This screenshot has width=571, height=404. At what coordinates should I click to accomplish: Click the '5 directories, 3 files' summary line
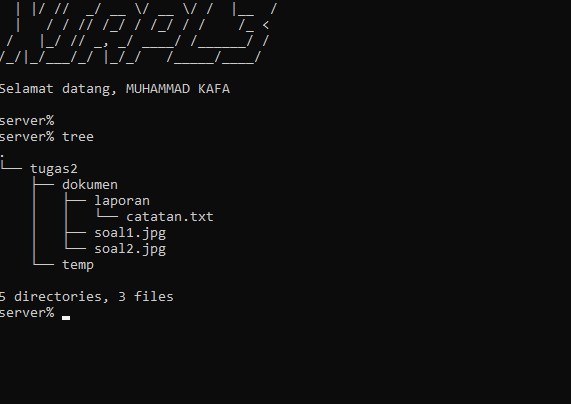(86, 297)
